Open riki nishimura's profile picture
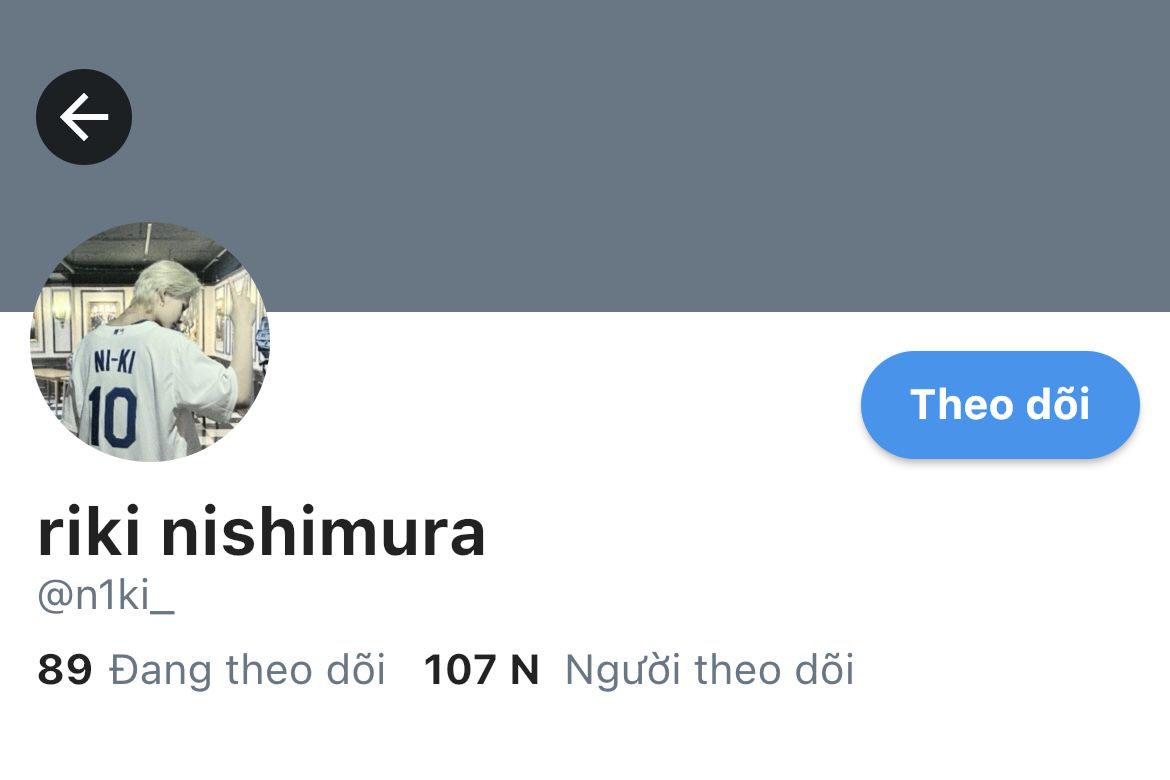Viewport: 1170px width, 780px height. [x=149, y=342]
